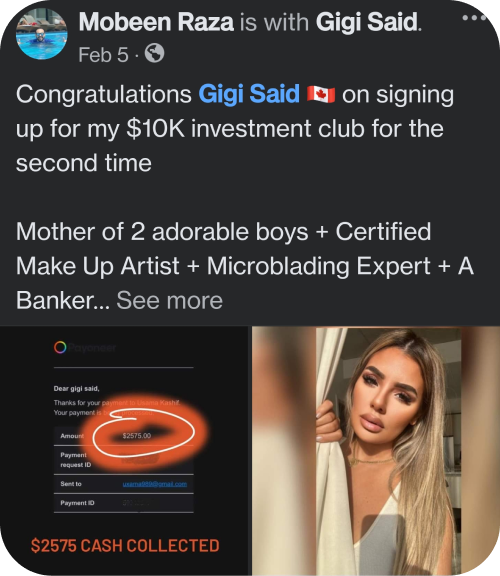Click the blue Gigi Said tagged mention

click(x=249, y=94)
